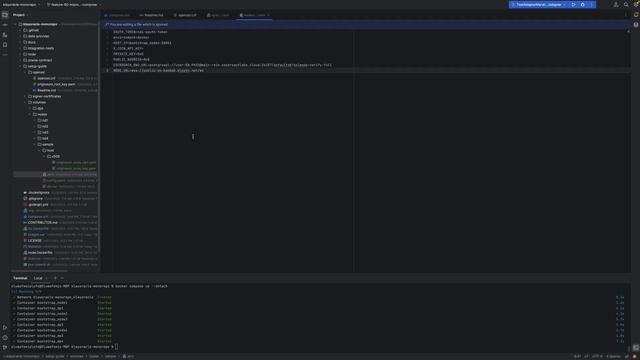The width and height of the screenshot is (640, 360).
Task: Close the active nodes .env tab
Action: click(x=269, y=15)
